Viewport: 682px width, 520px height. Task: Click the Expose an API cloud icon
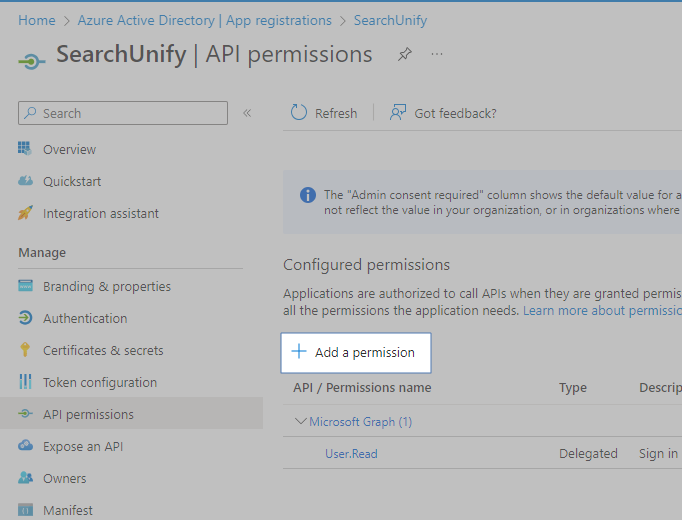click(26, 446)
